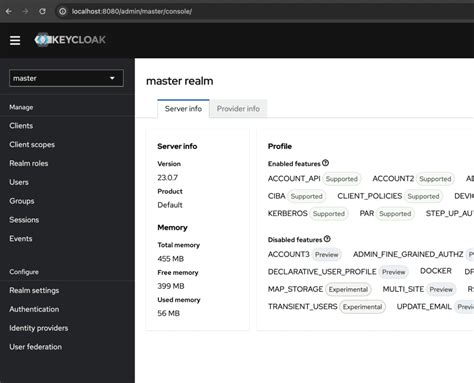The image size is (474, 383).
Task: Open Groups in the sidebar
Action: pyautogui.click(x=22, y=201)
